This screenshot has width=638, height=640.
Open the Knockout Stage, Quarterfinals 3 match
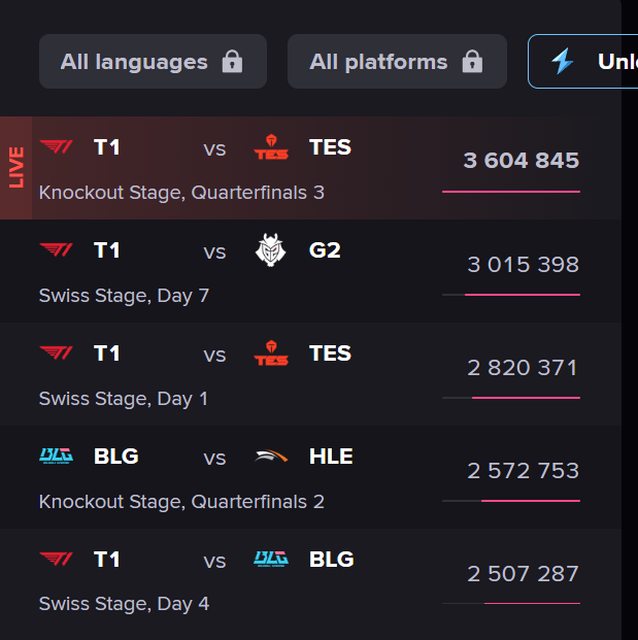pos(181,192)
